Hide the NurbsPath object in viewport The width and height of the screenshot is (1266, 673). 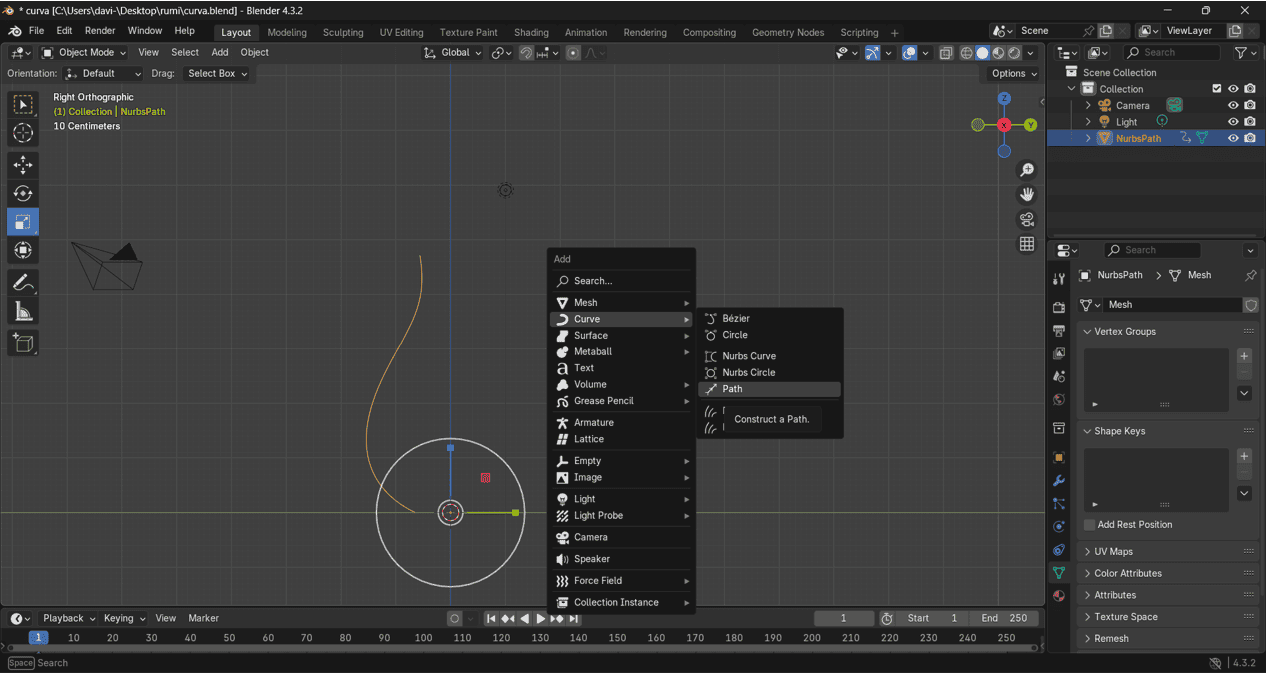pyautogui.click(x=1233, y=138)
